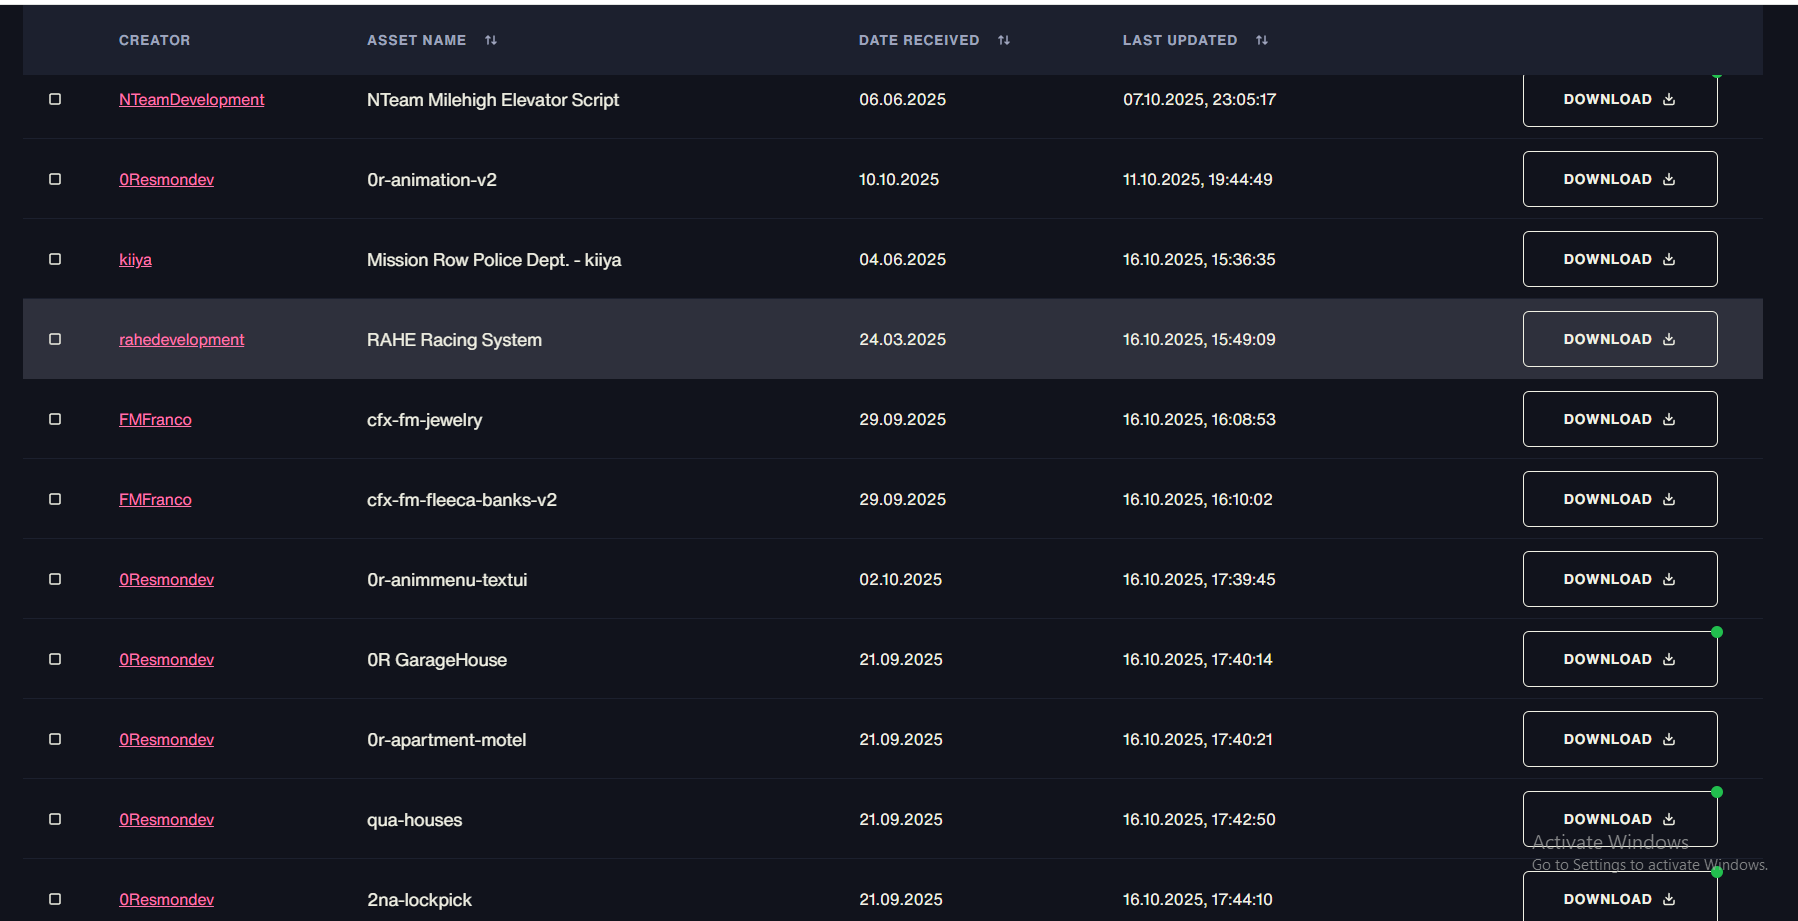The height and width of the screenshot is (921, 1798).
Task: Open 0Resmondev link beside 0R GarageHouse
Action: [x=166, y=659]
